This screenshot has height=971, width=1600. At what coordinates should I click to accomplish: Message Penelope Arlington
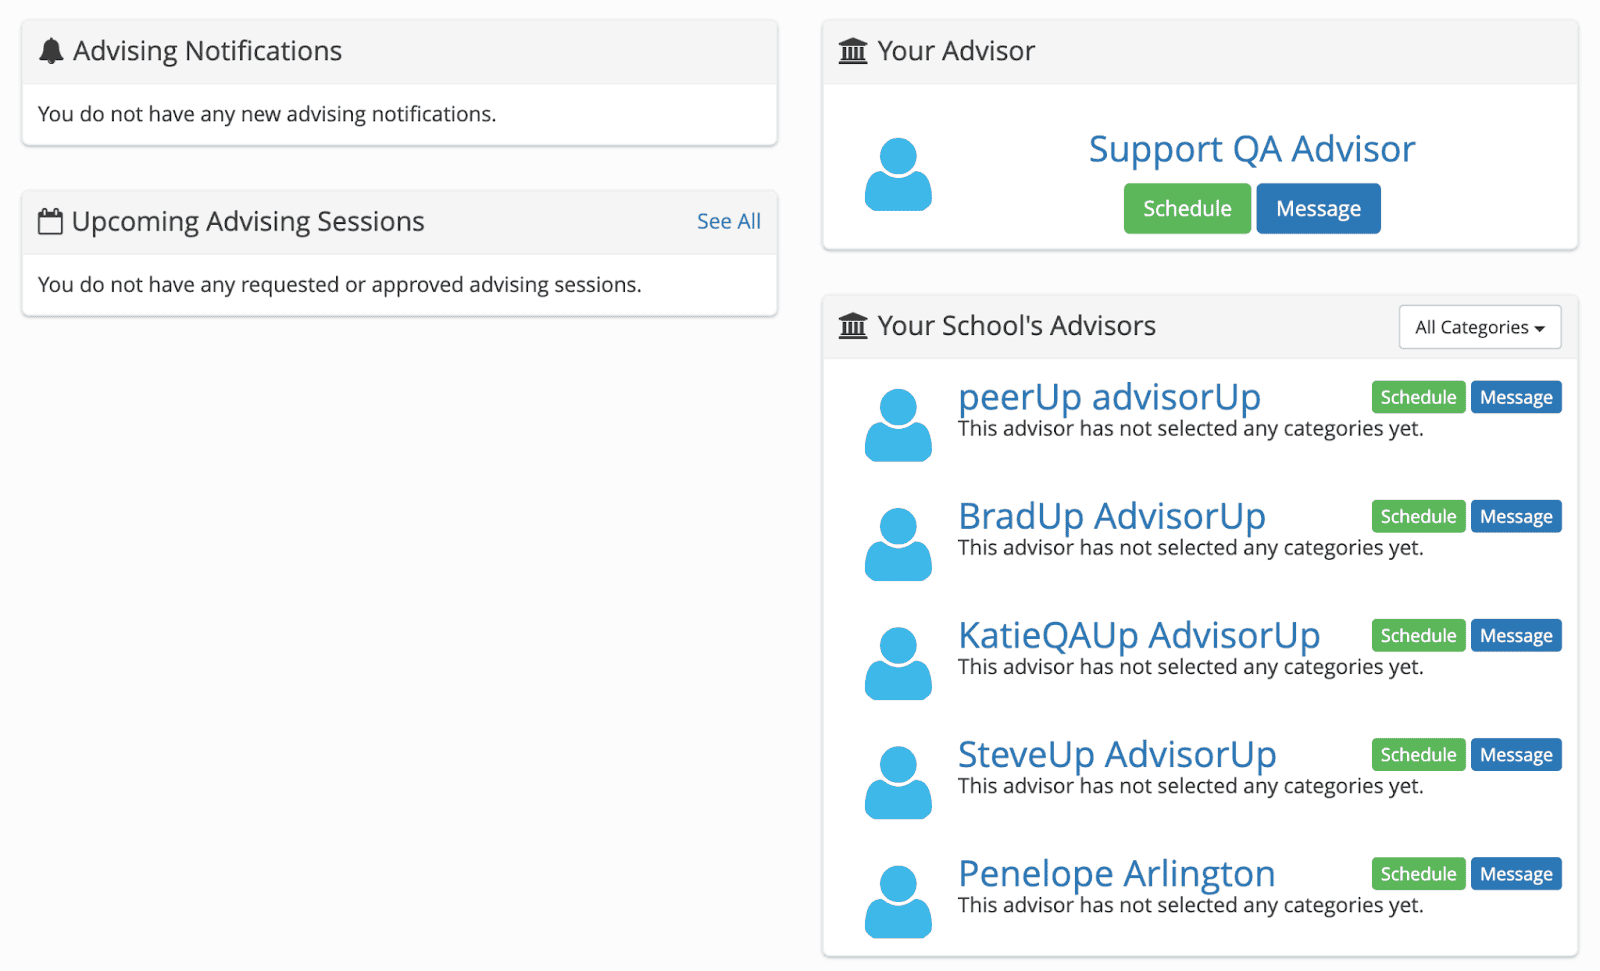pyautogui.click(x=1516, y=873)
